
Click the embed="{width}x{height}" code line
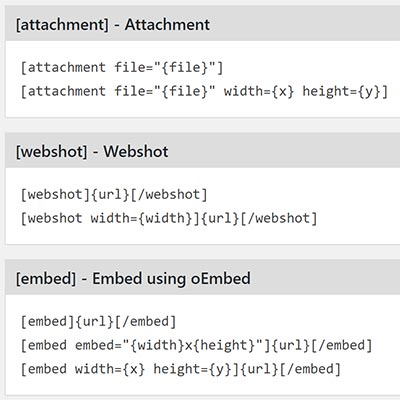(196, 345)
